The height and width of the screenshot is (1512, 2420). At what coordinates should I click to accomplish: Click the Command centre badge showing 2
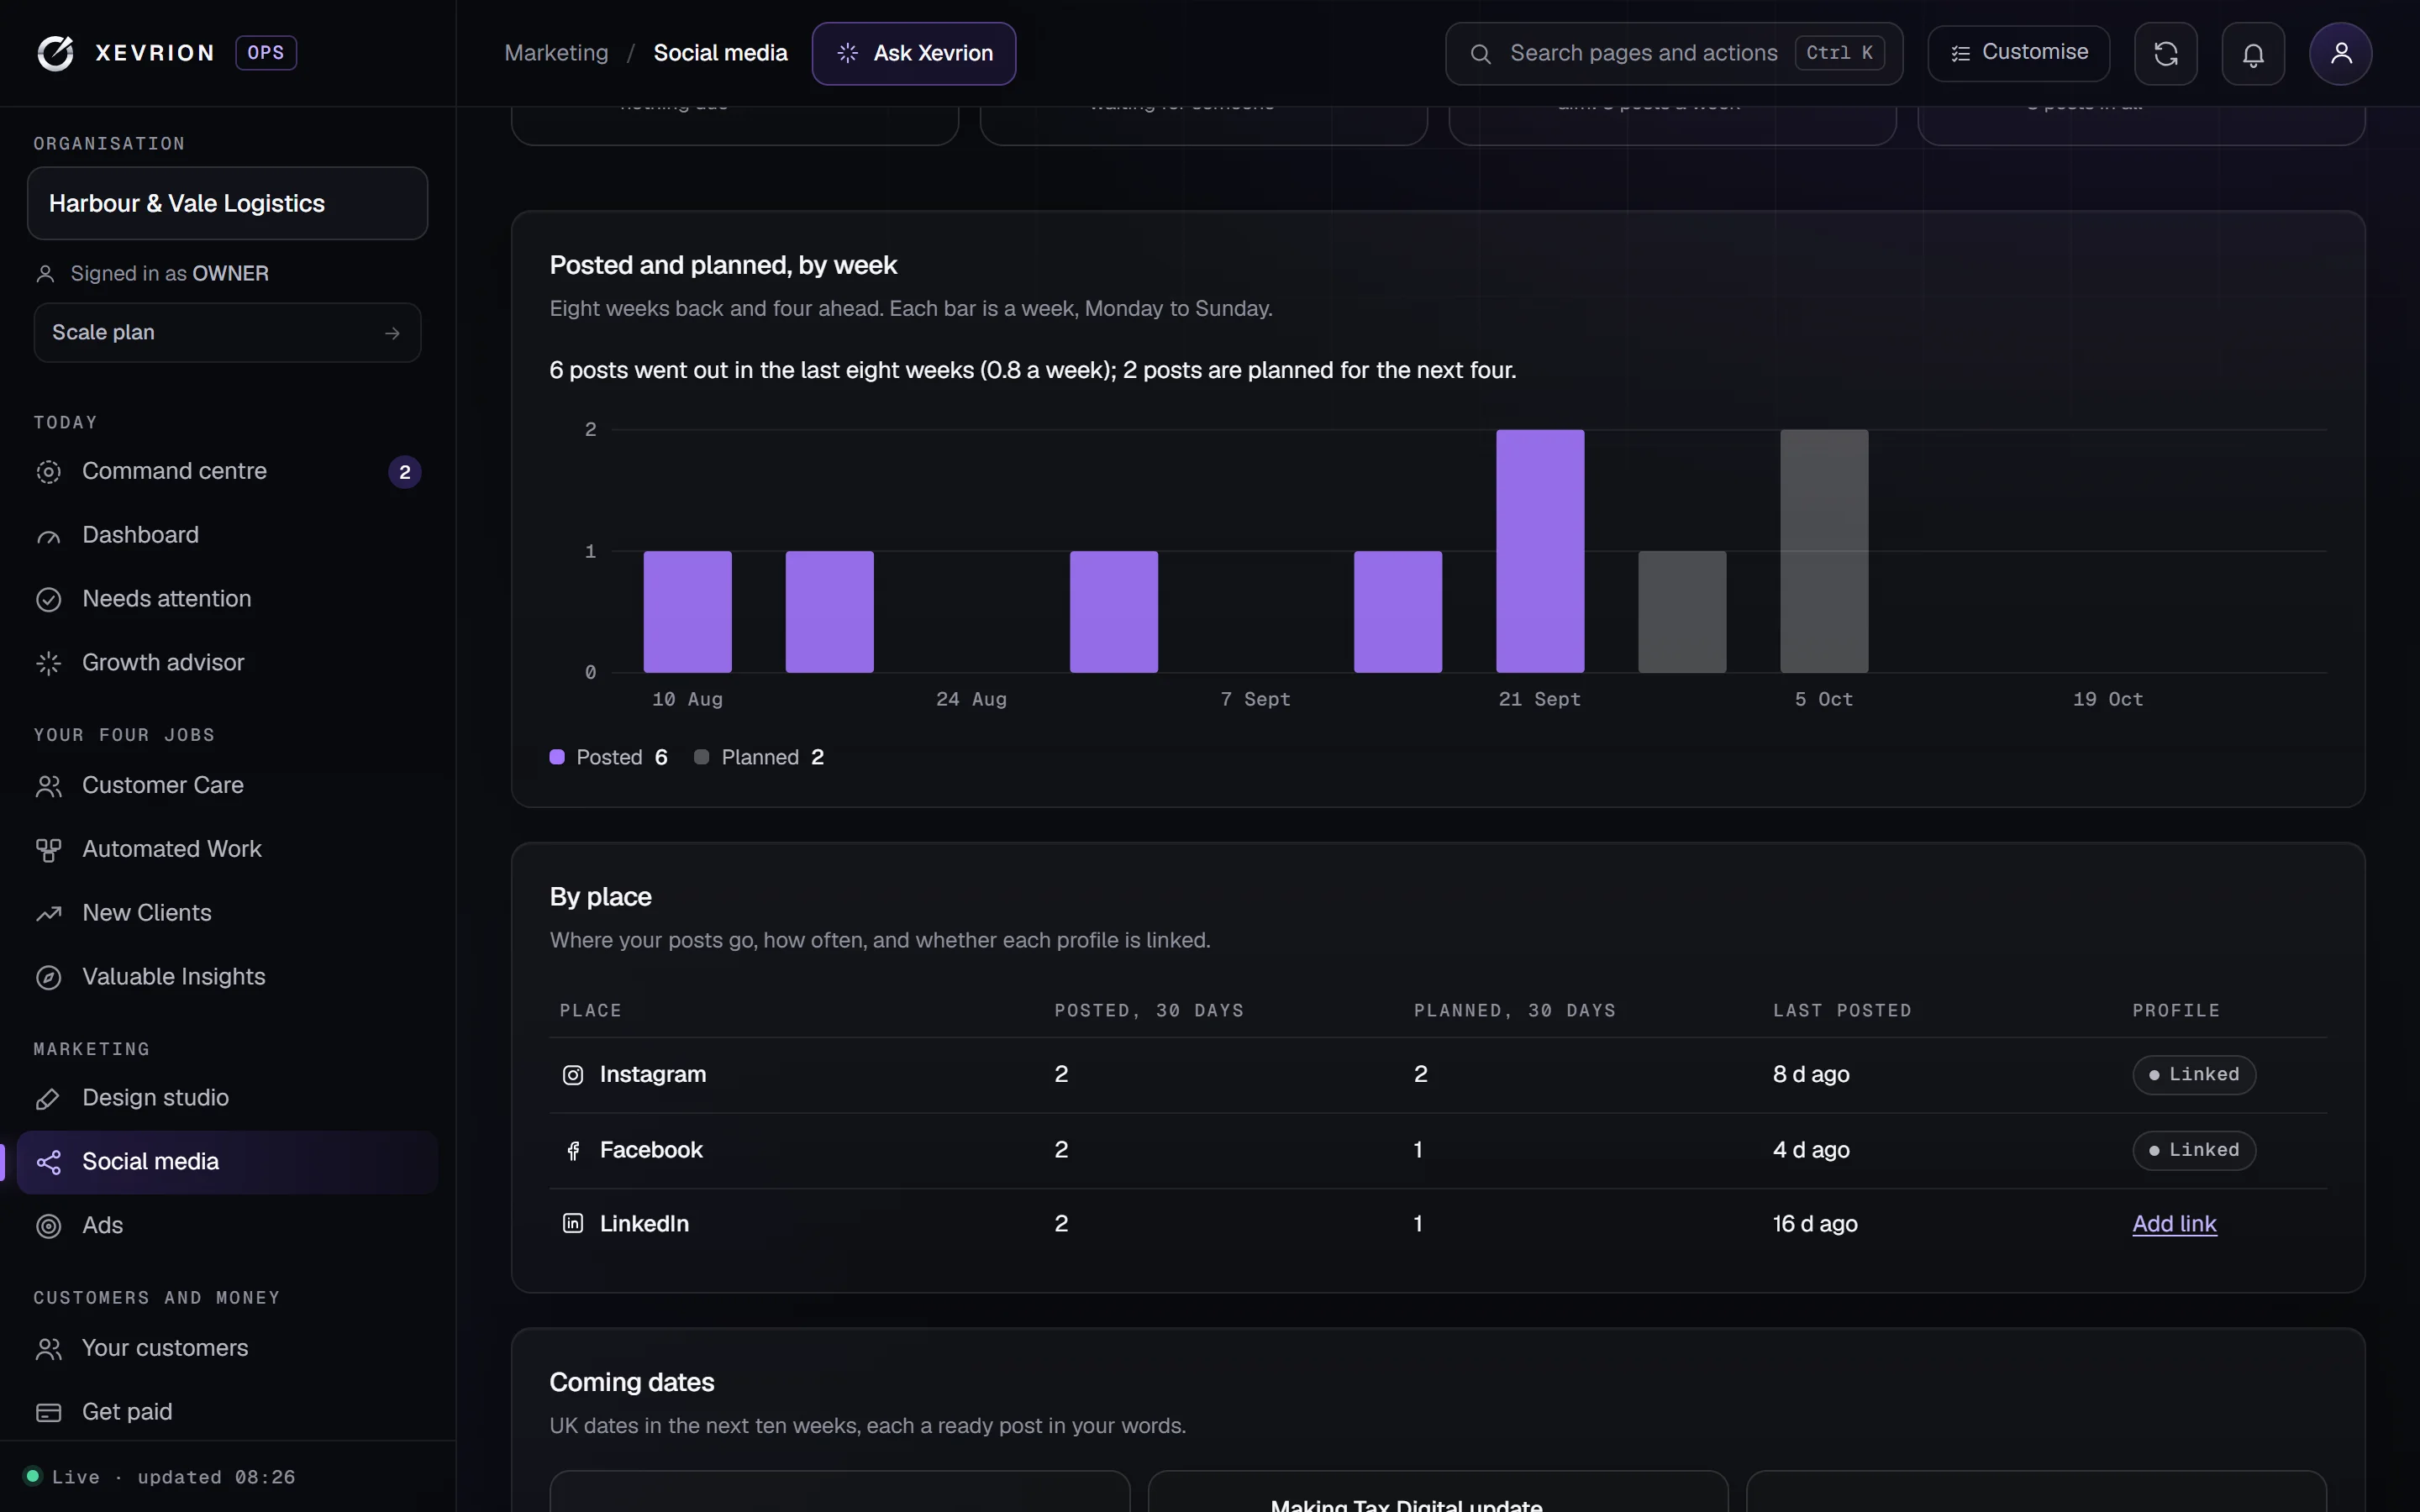click(404, 472)
